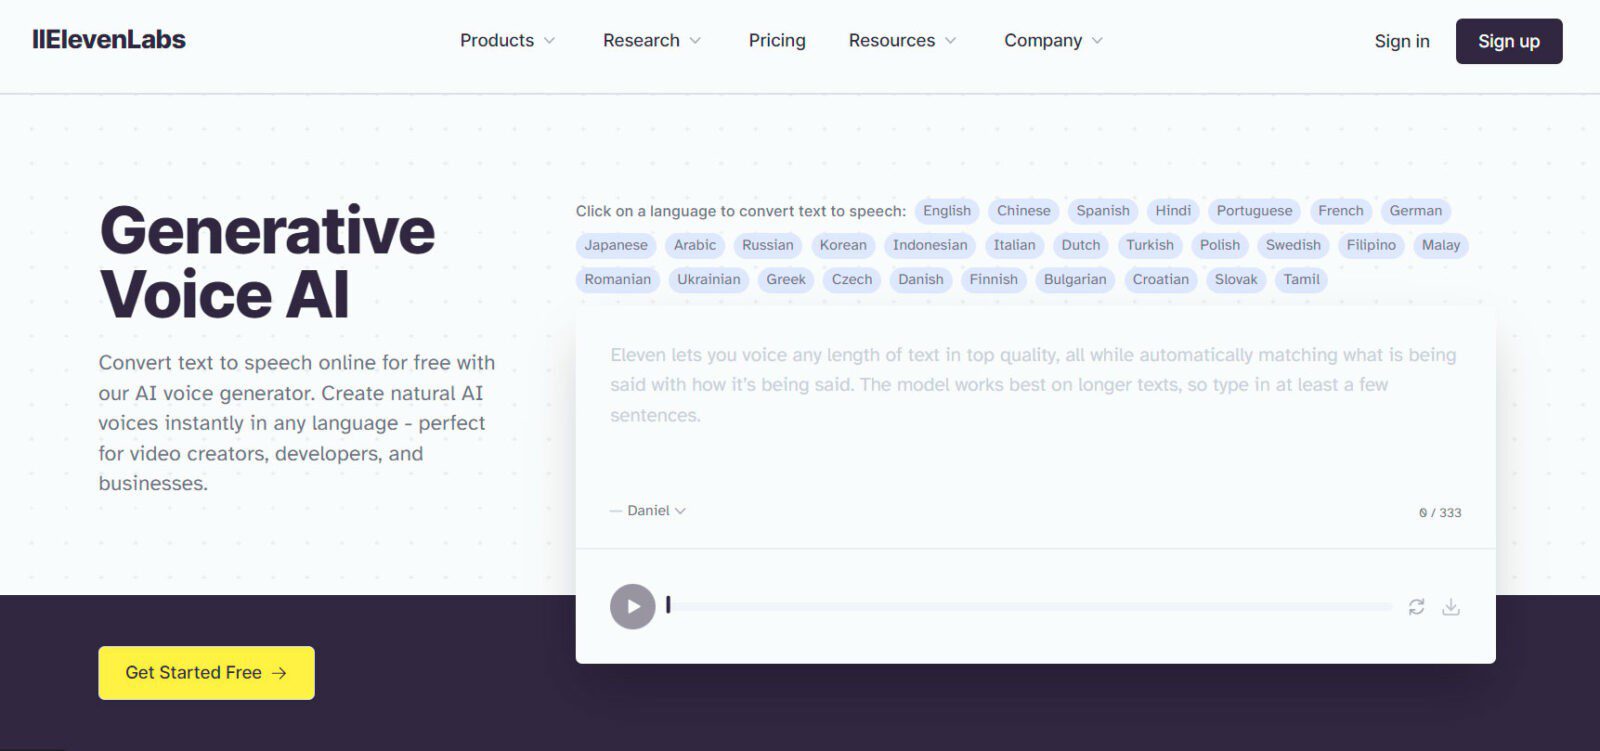The image size is (1600, 751).
Task: Click the download audio icon
Action: coord(1451,606)
